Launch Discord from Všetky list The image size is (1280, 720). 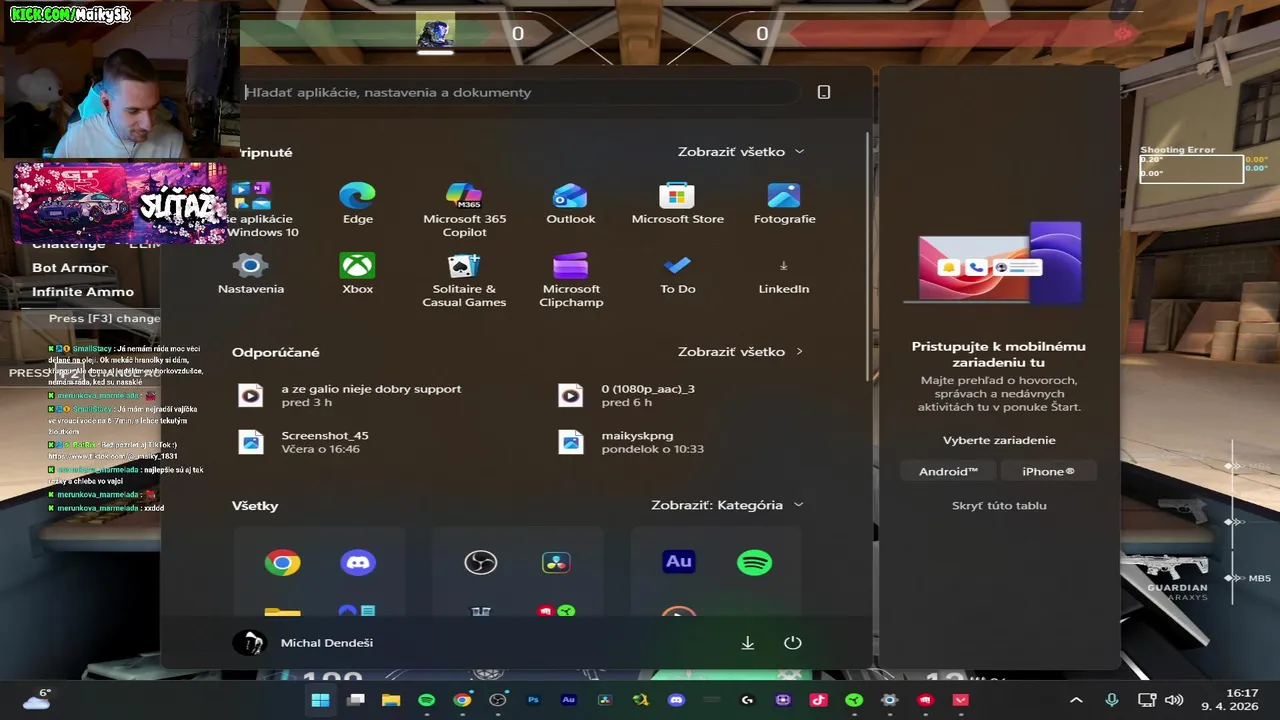[x=358, y=563]
